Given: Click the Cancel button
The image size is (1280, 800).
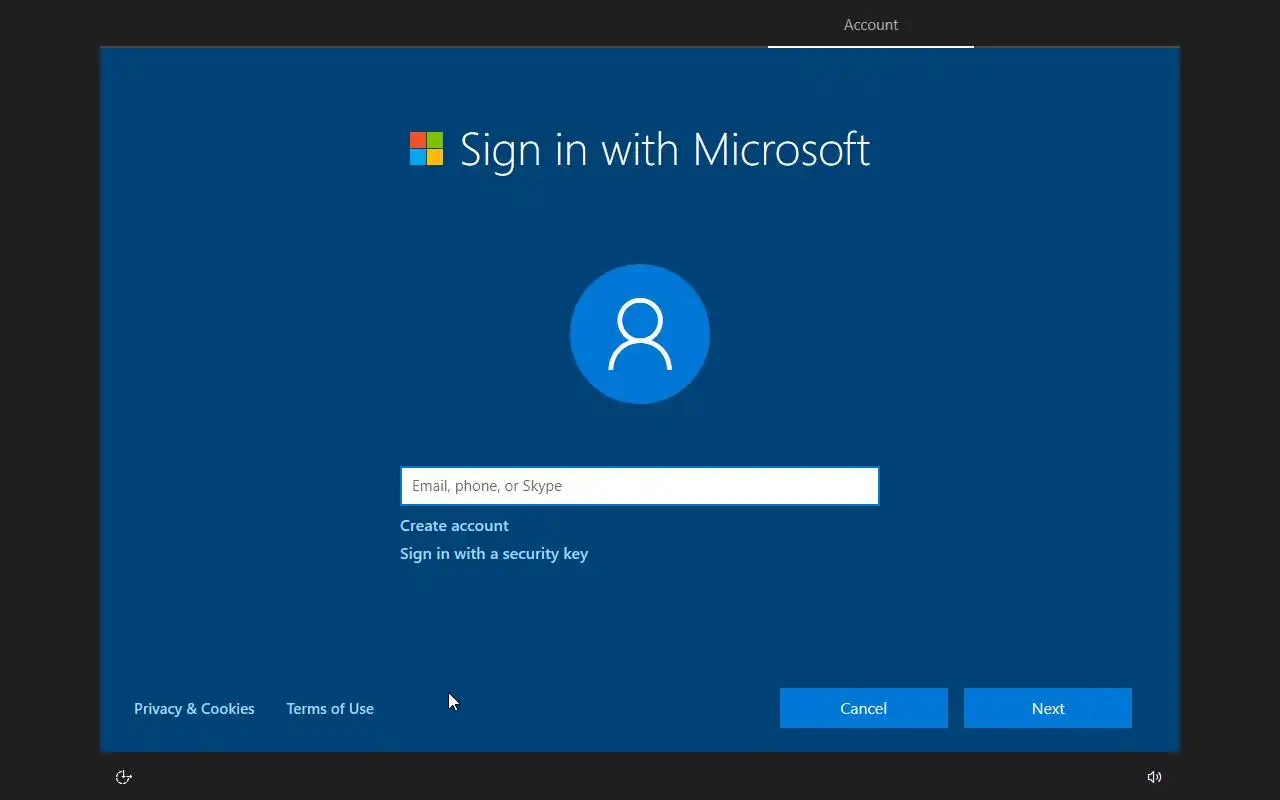Looking at the screenshot, I should pyautogui.click(x=864, y=708).
